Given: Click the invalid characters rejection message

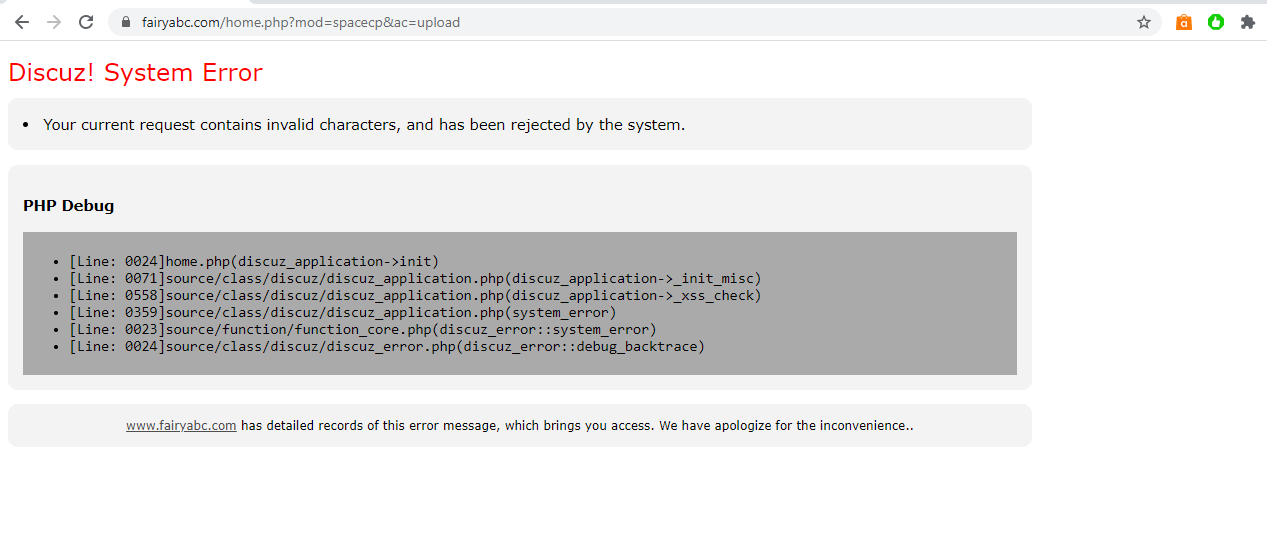Looking at the screenshot, I should [364, 125].
